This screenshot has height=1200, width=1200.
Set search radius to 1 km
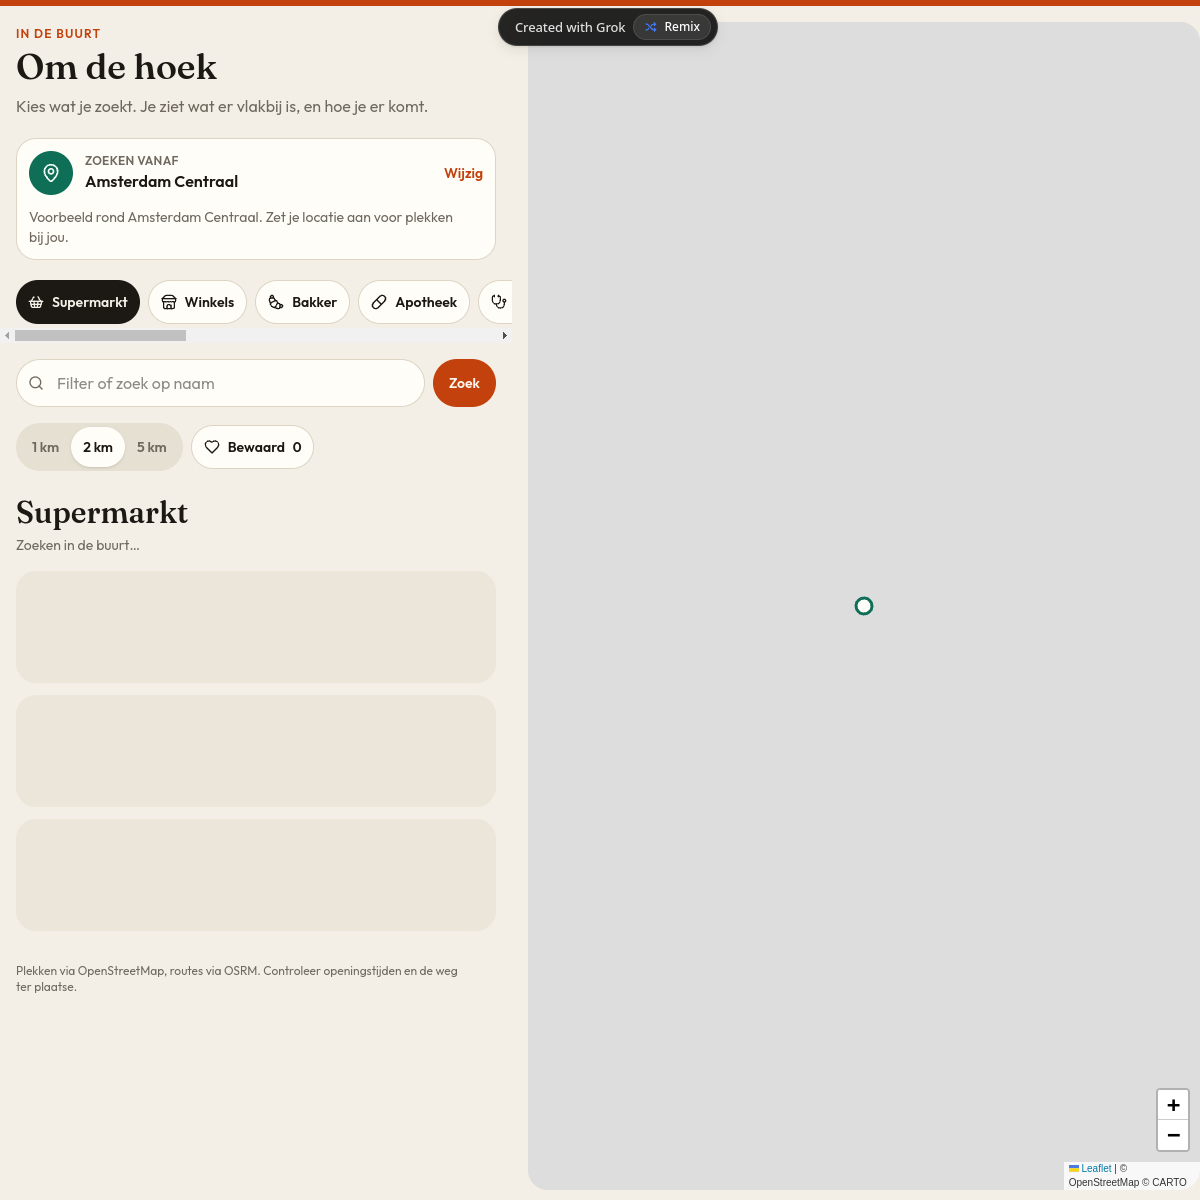[45, 447]
